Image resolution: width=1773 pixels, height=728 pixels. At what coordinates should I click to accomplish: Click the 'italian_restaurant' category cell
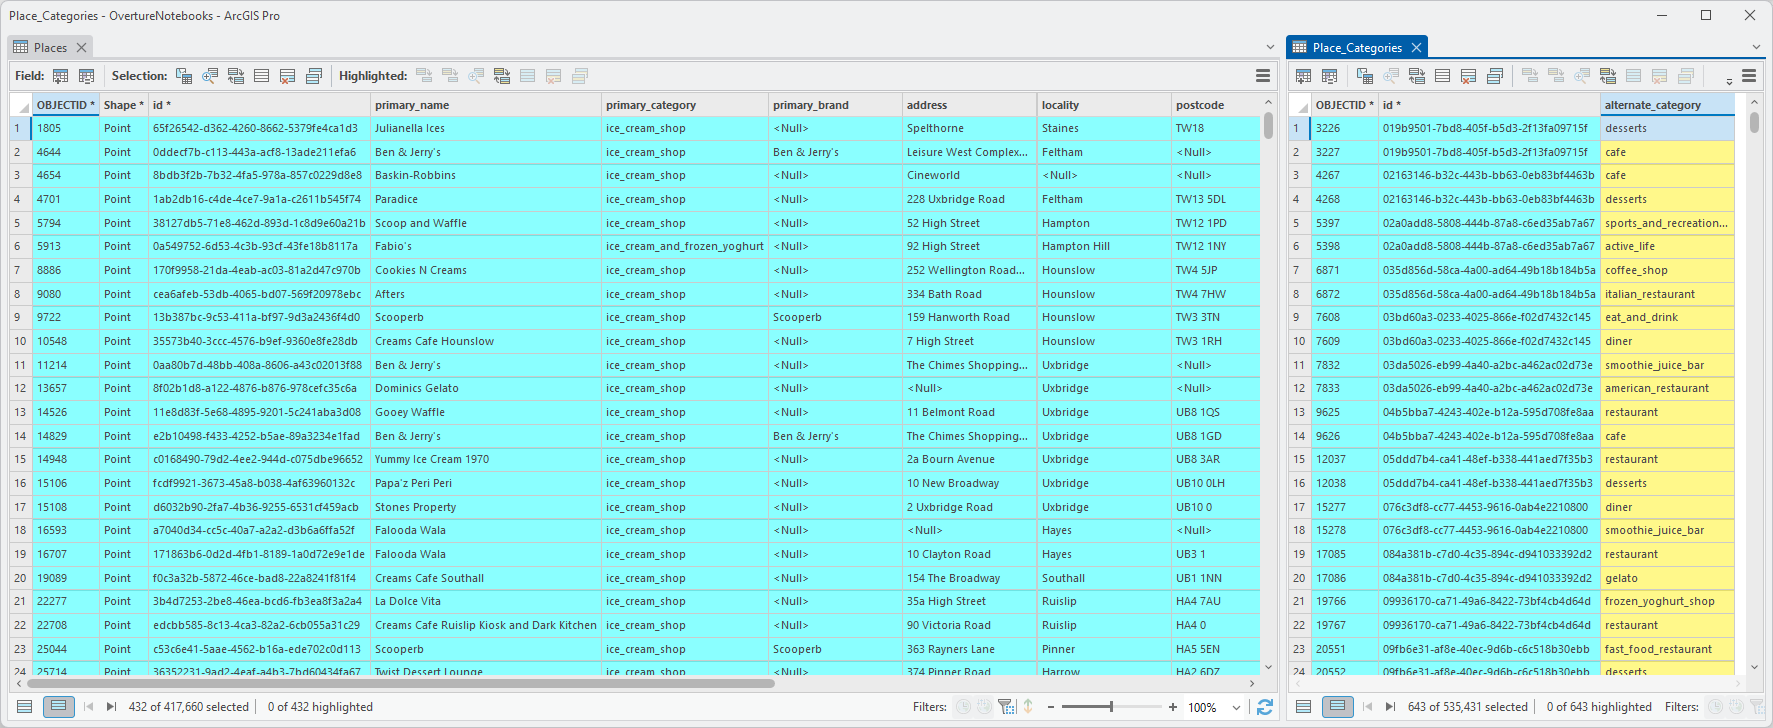pyautogui.click(x=1667, y=294)
